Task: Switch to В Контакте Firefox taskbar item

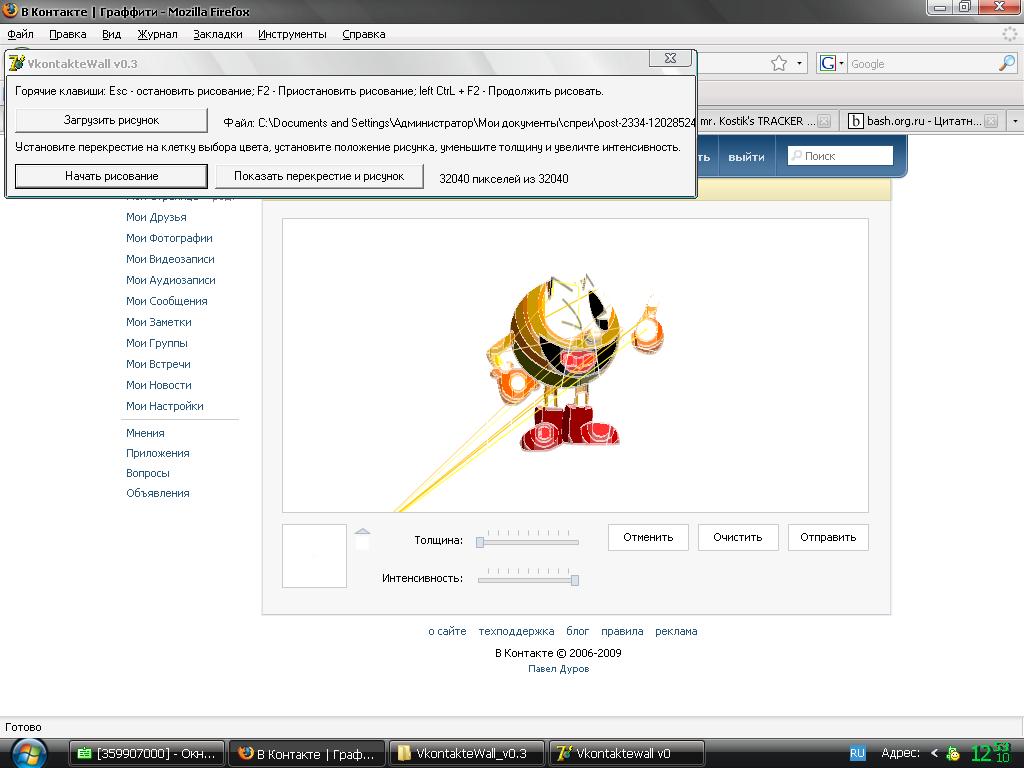Action: pos(306,753)
